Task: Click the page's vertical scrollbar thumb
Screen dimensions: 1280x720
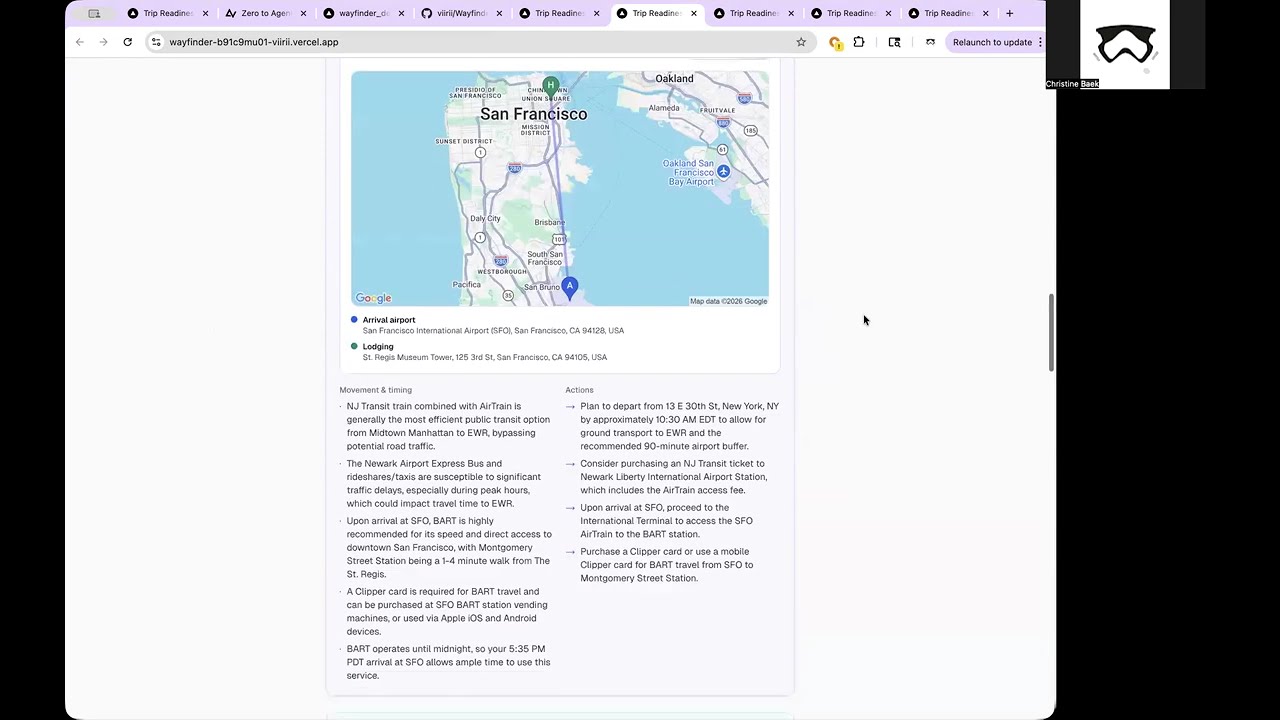Action: tap(1051, 333)
